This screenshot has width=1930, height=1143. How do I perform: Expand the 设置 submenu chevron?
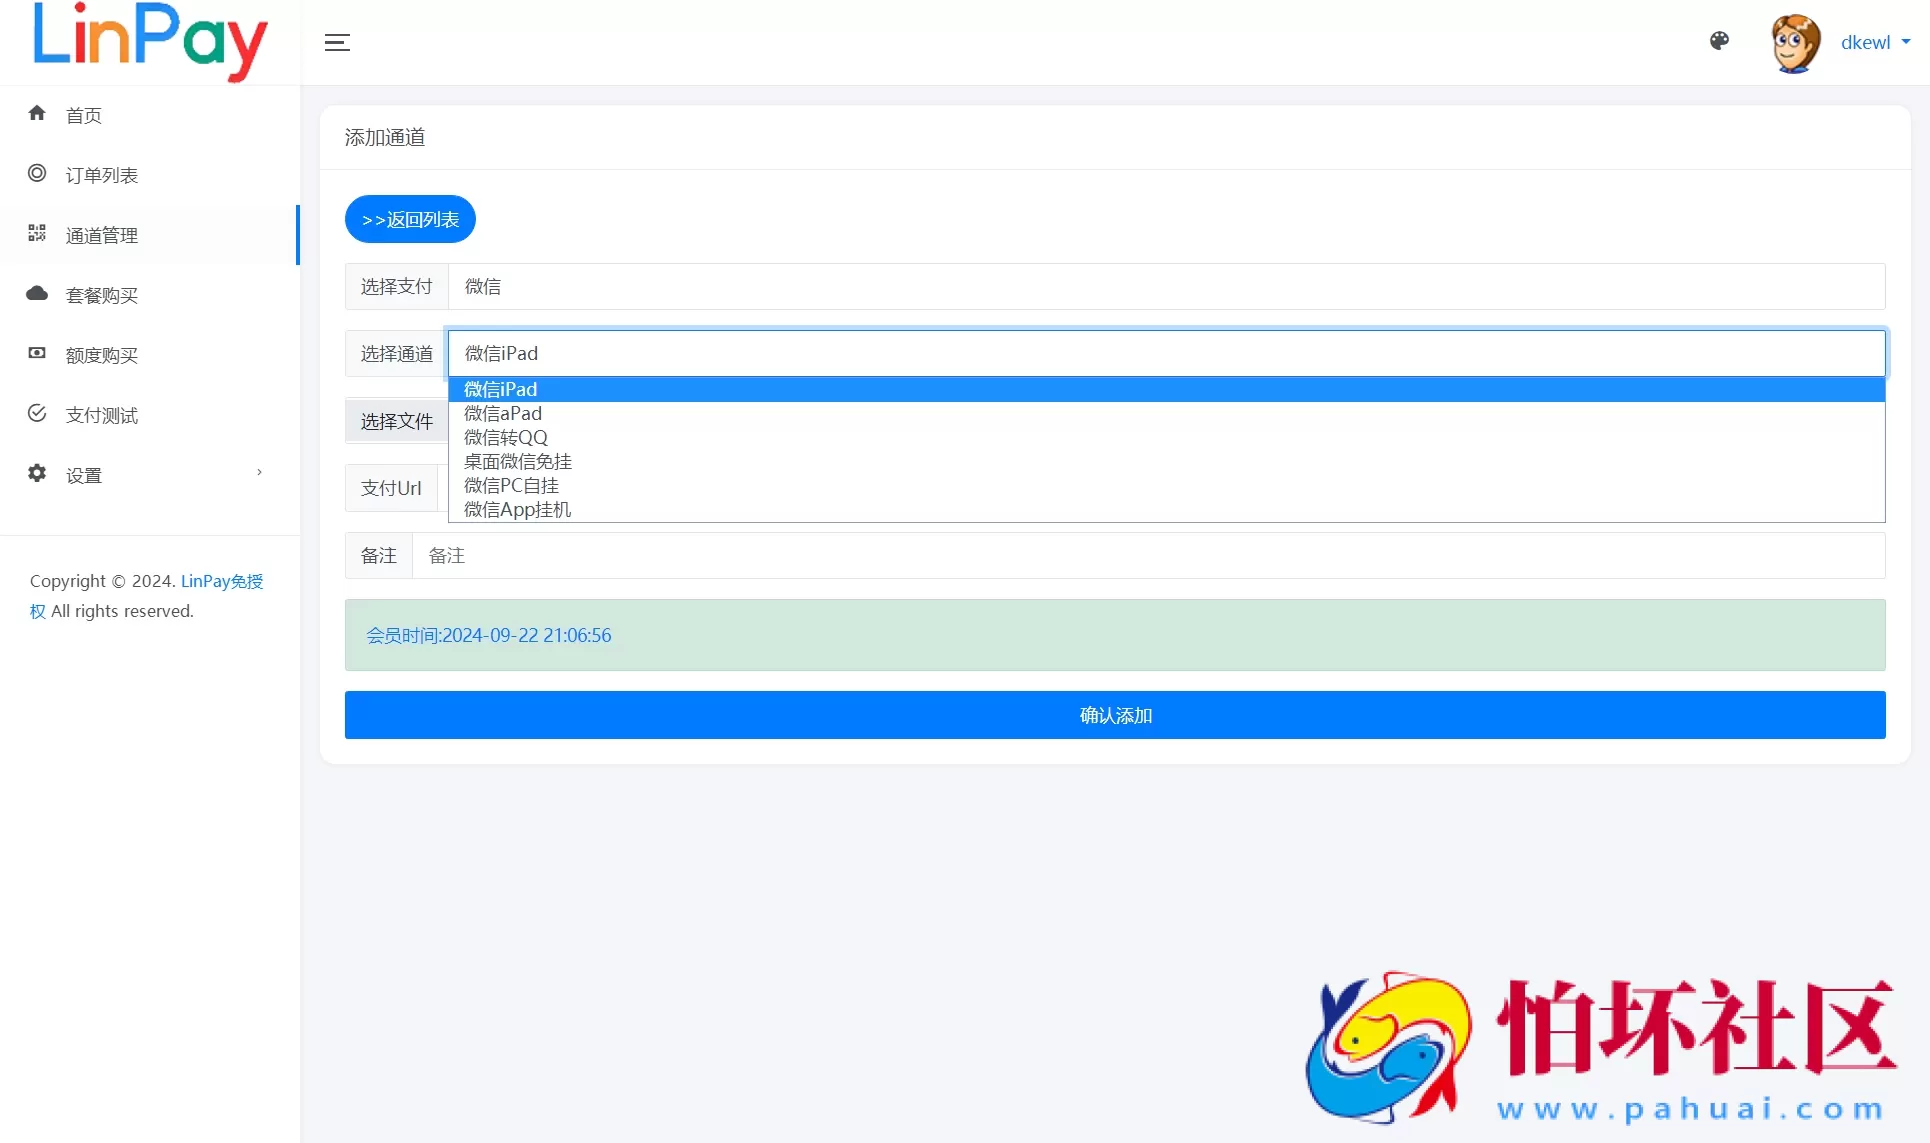point(259,473)
